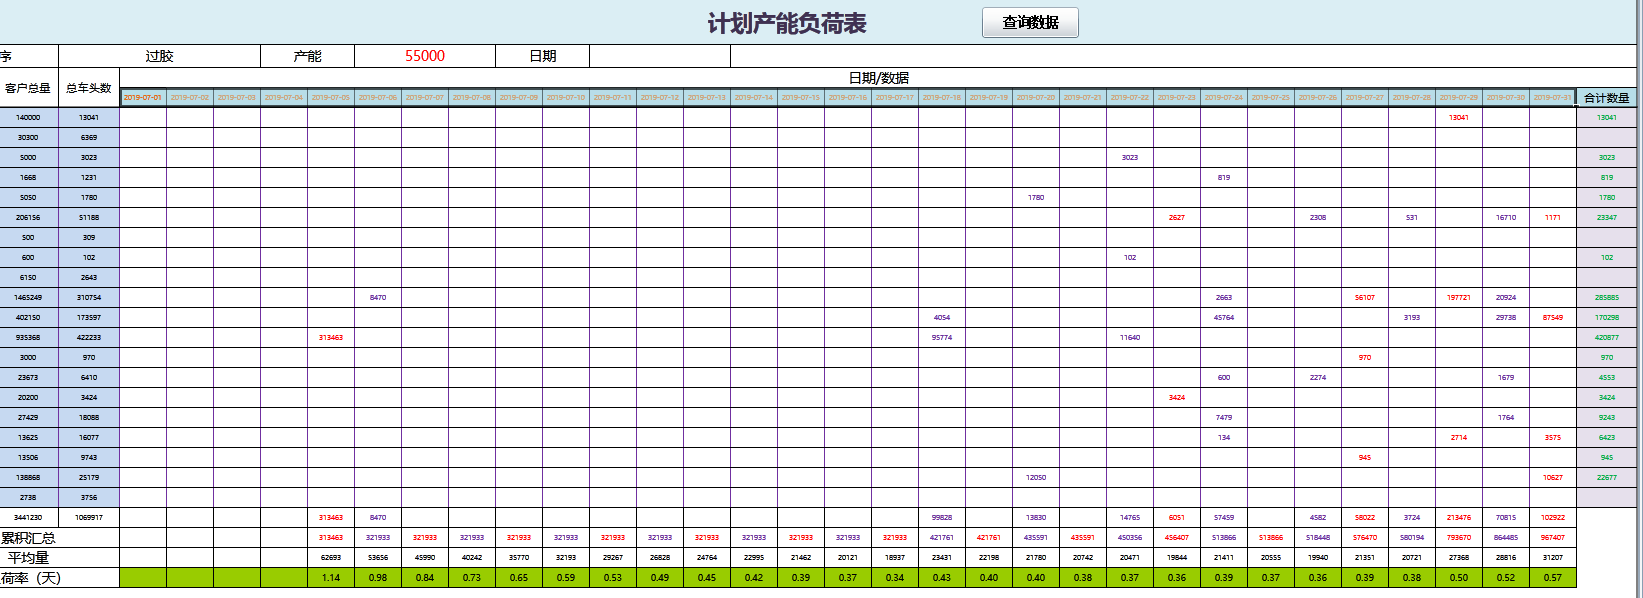
Task: Select the 6369 cell
Action: 89,138
